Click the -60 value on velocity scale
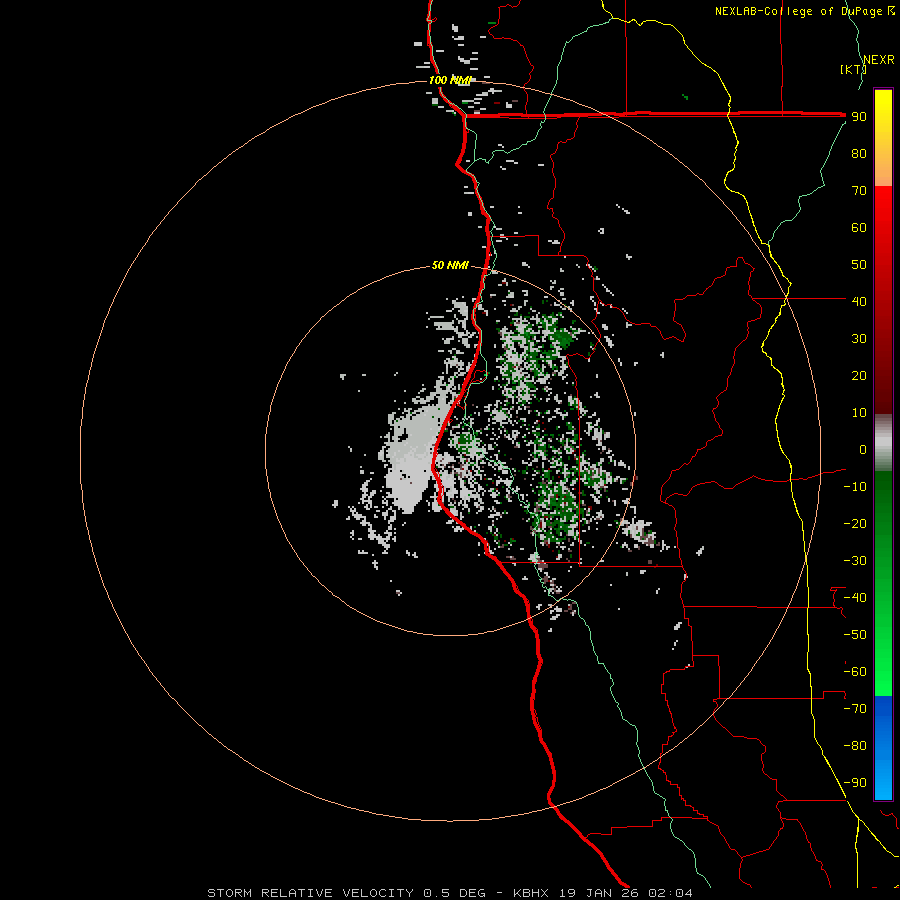900x900 pixels. pos(855,672)
